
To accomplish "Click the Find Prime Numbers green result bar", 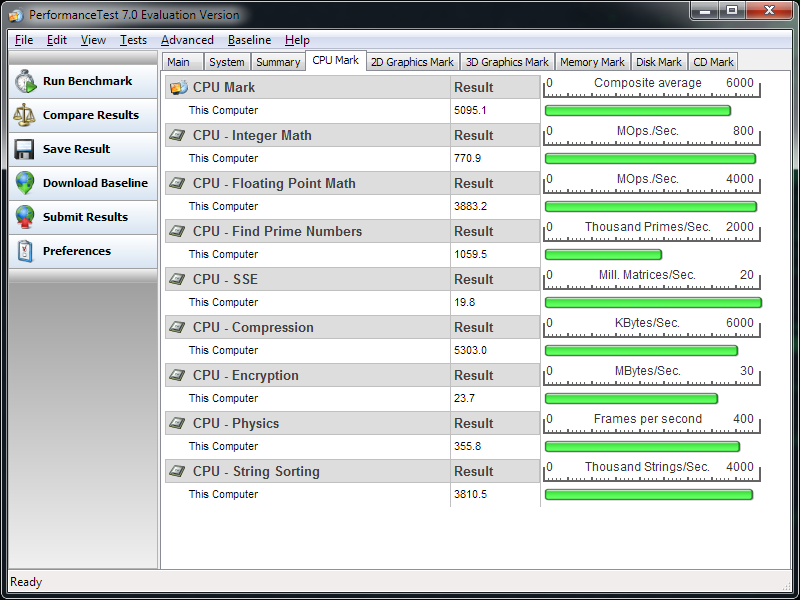I will pos(603,255).
